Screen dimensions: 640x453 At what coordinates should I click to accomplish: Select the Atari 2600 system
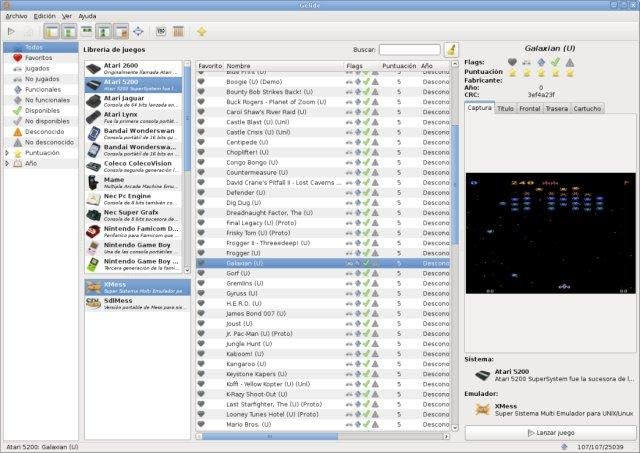(133, 69)
